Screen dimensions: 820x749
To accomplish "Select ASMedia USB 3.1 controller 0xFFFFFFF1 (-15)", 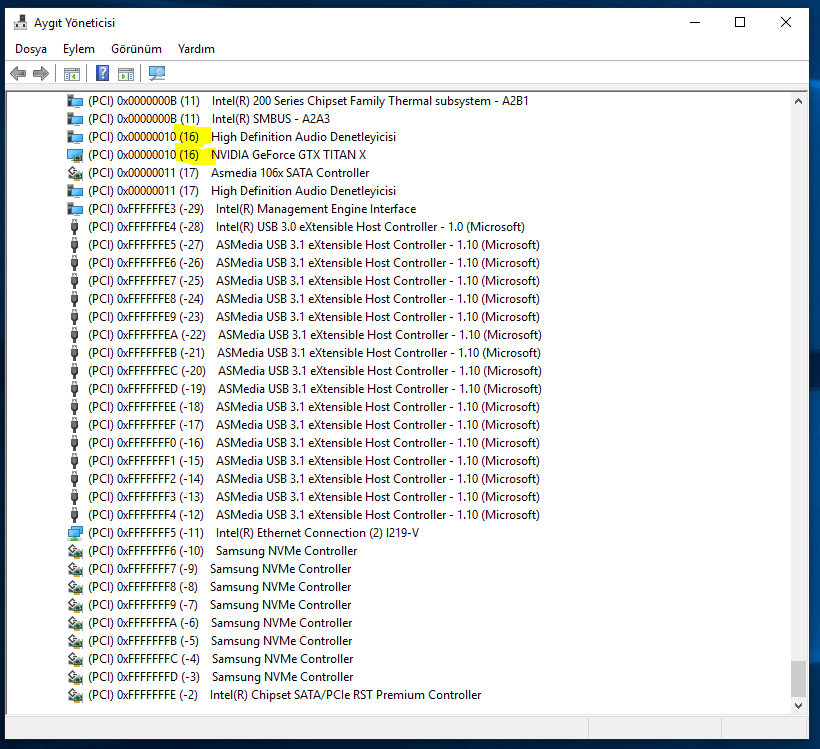I will pos(314,461).
